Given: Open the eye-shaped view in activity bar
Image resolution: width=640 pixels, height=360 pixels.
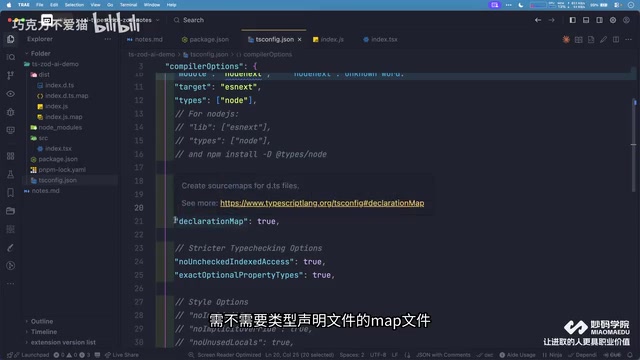Looking at the screenshot, I should [11, 94].
